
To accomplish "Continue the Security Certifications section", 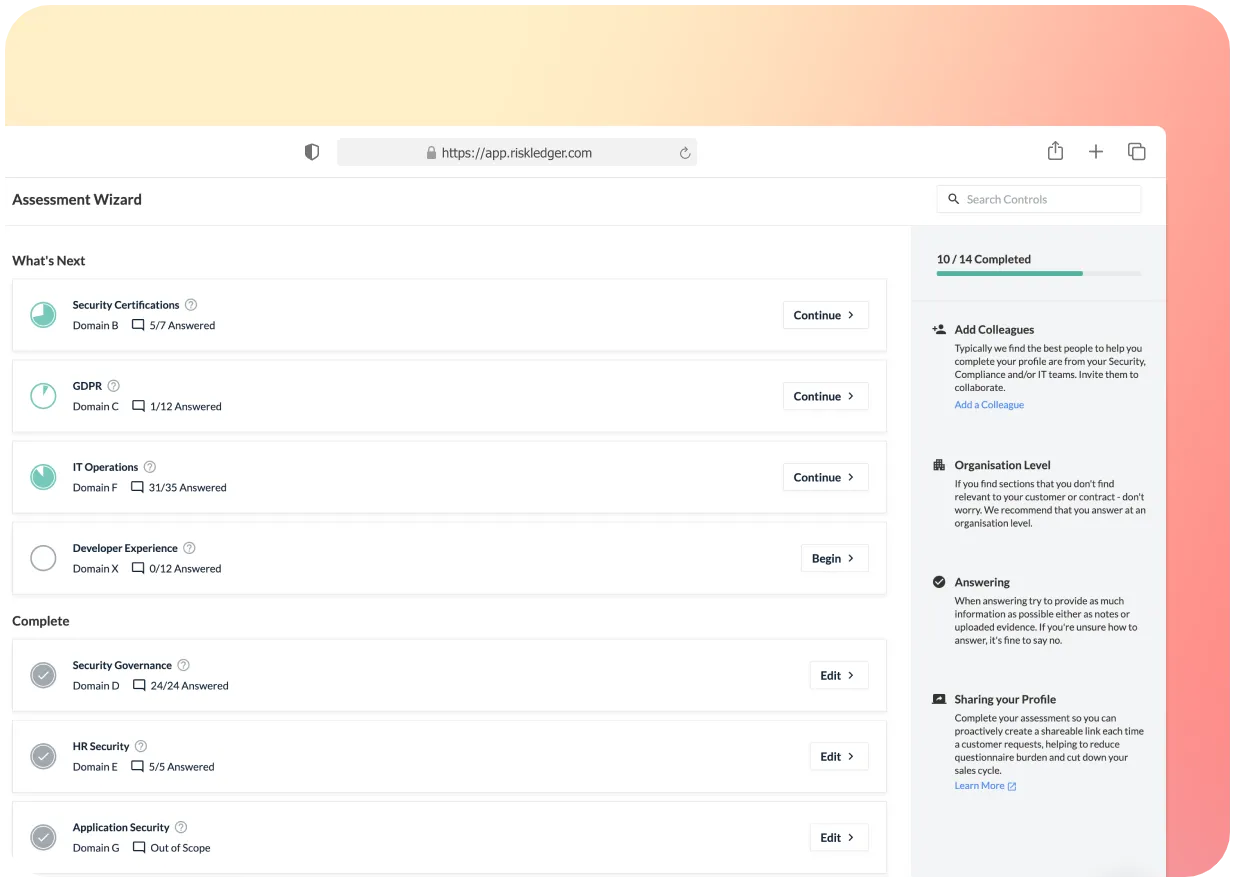I will 825,315.
